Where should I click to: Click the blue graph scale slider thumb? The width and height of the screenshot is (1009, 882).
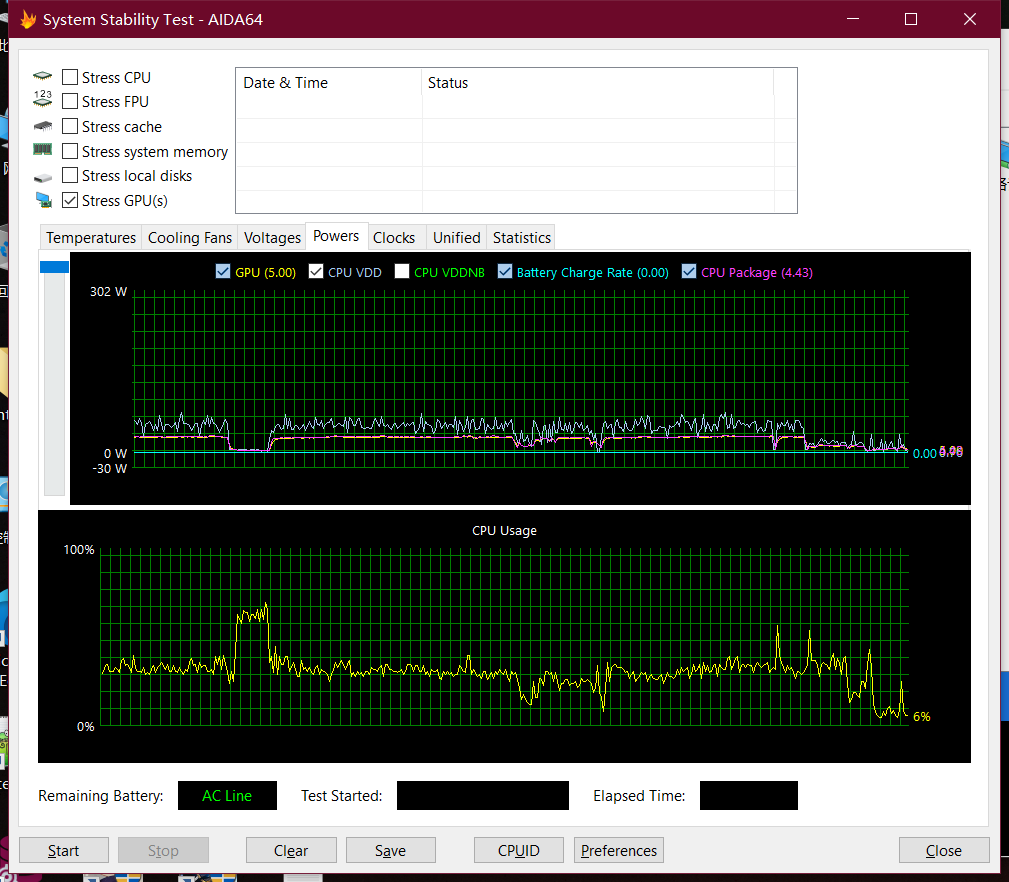[54, 266]
